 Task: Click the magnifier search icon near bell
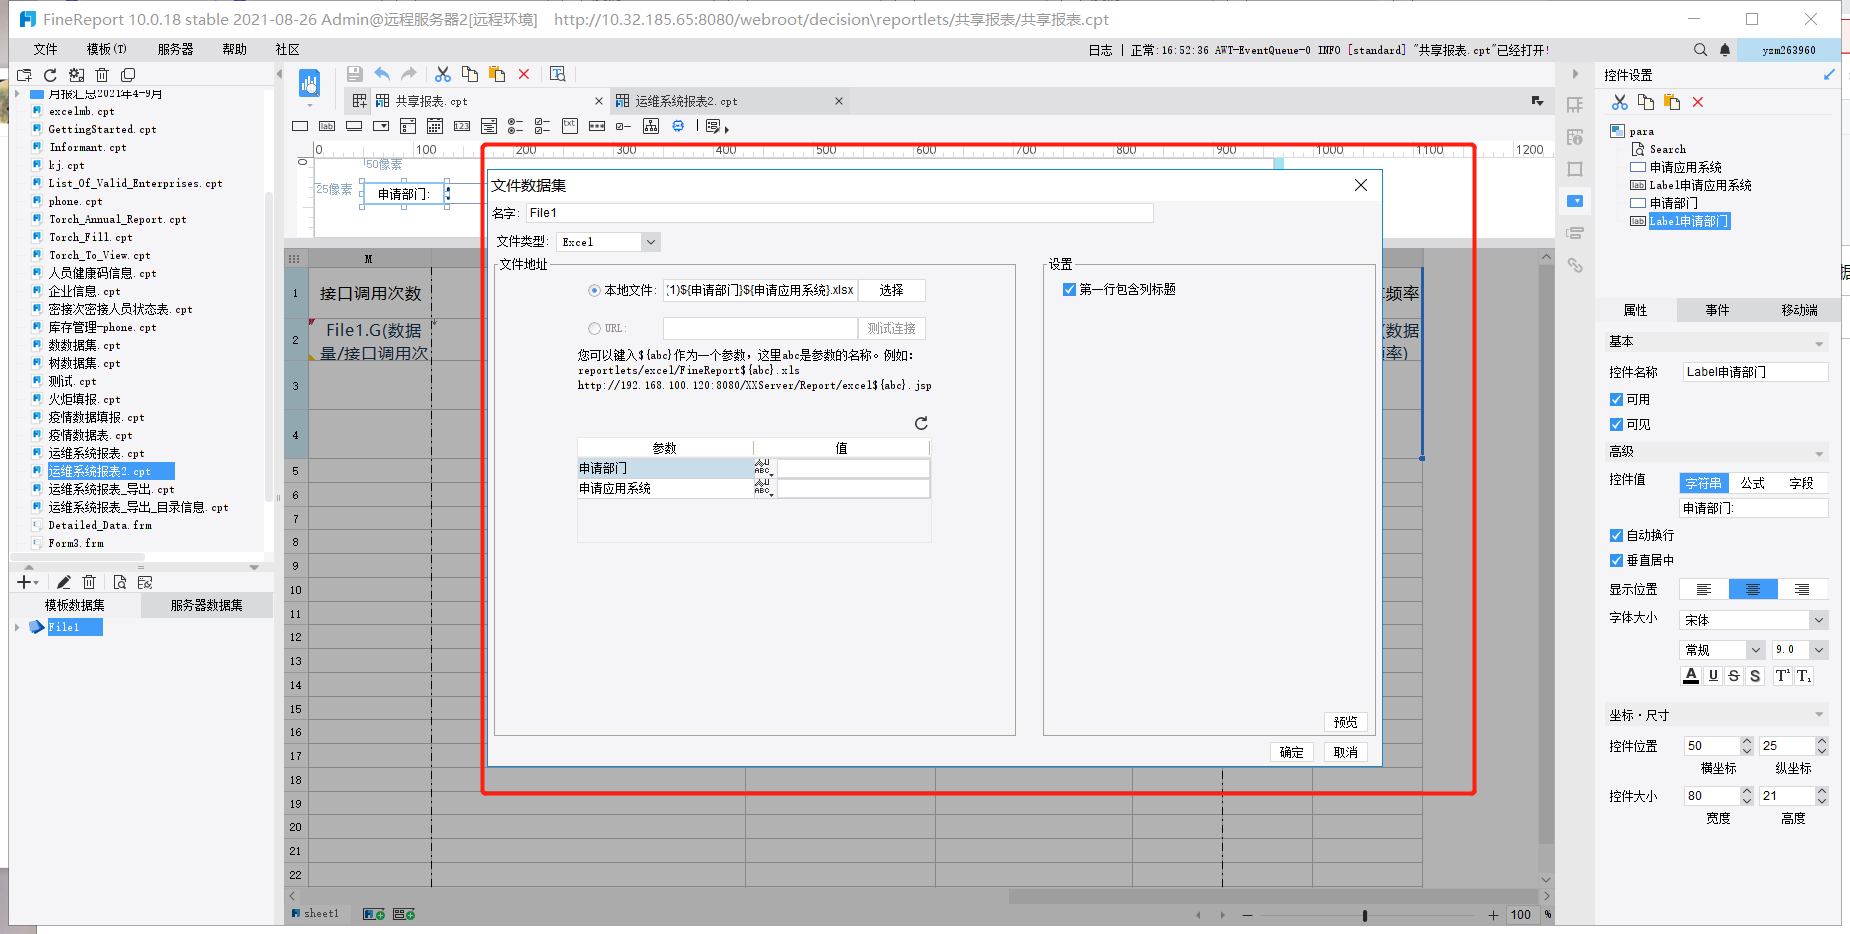[x=1700, y=50]
